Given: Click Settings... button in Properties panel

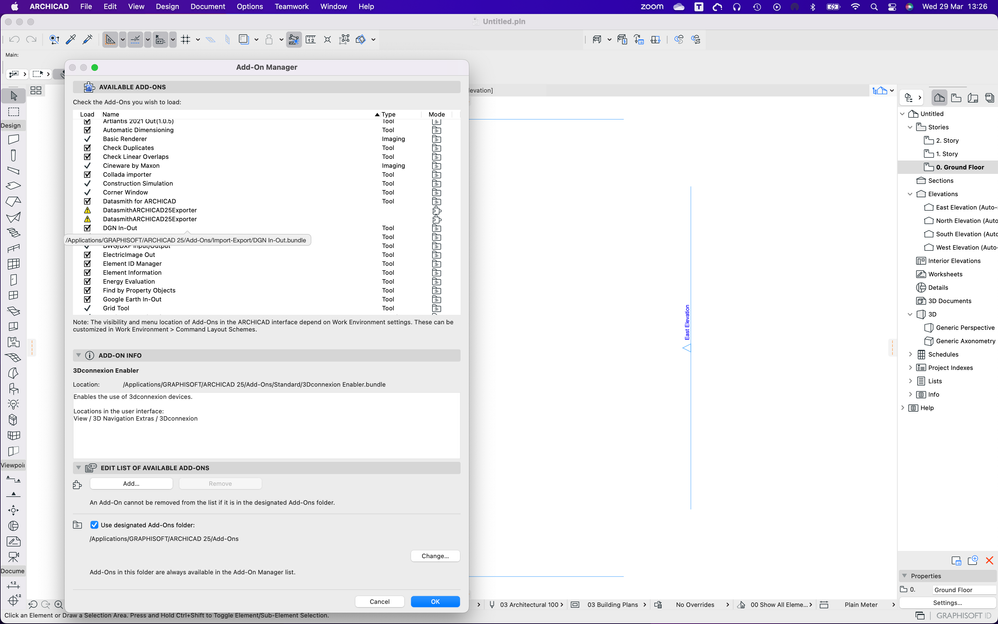Looking at the screenshot, I should point(947,603).
